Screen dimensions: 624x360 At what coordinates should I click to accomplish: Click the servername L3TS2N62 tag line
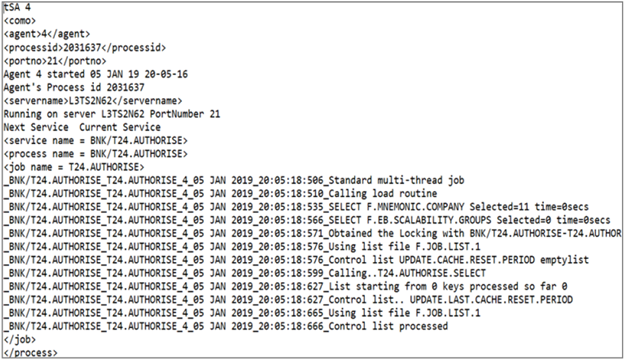[x=93, y=101]
